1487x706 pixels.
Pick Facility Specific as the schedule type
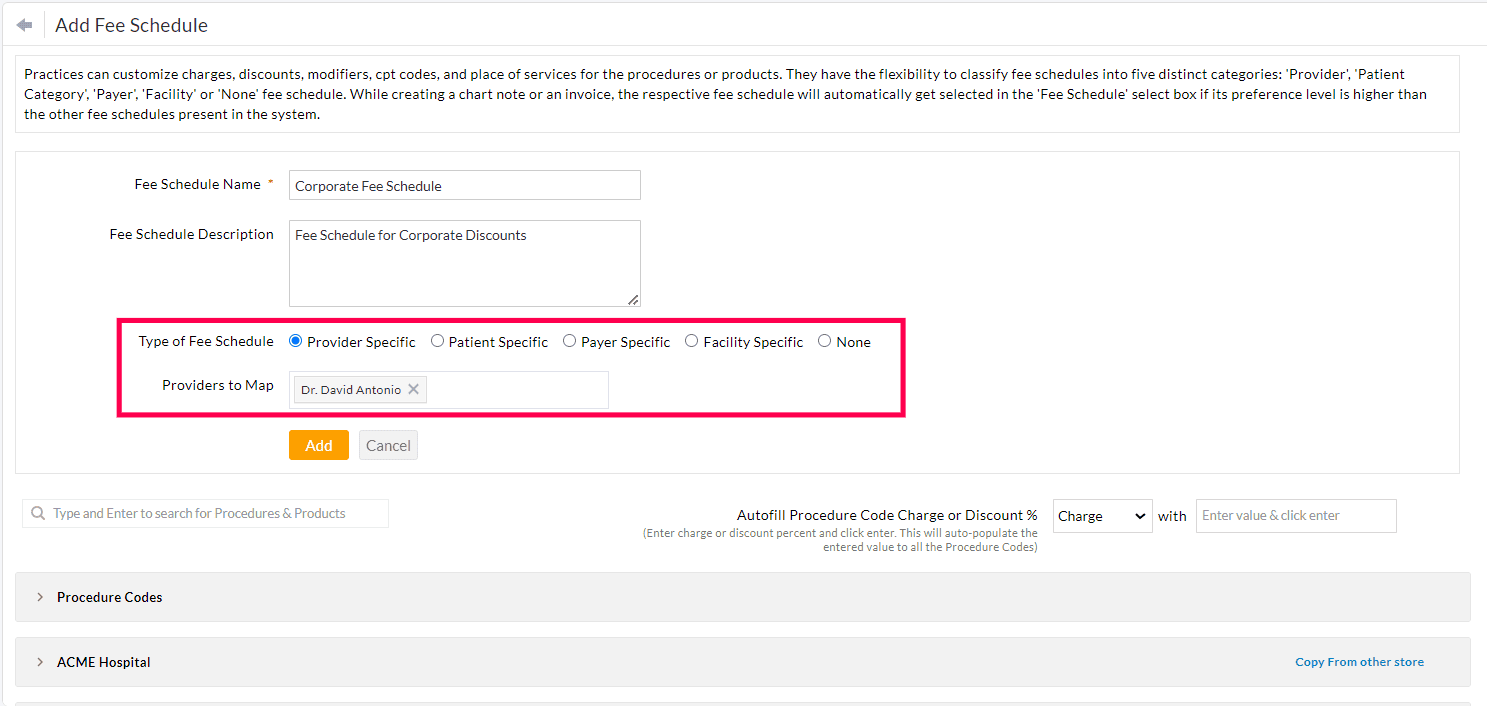point(691,340)
